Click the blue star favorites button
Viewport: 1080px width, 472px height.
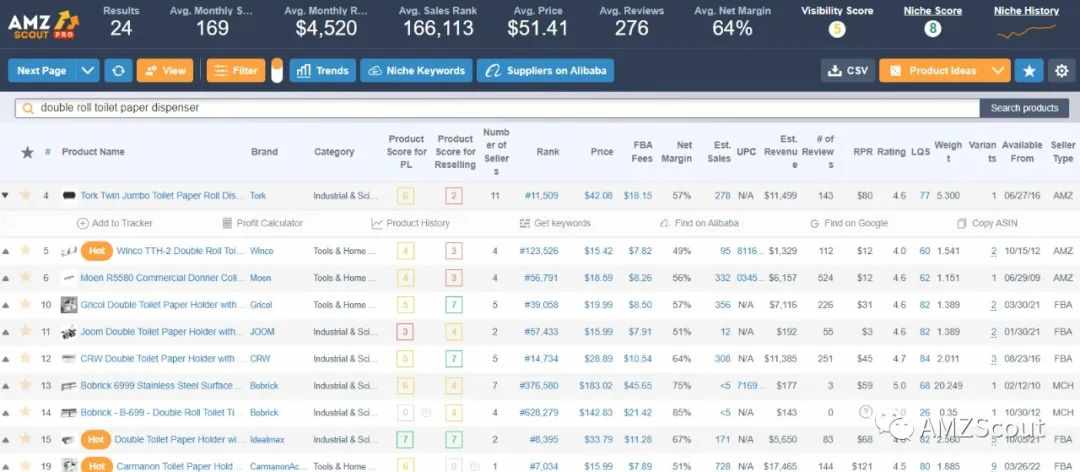click(x=1029, y=70)
